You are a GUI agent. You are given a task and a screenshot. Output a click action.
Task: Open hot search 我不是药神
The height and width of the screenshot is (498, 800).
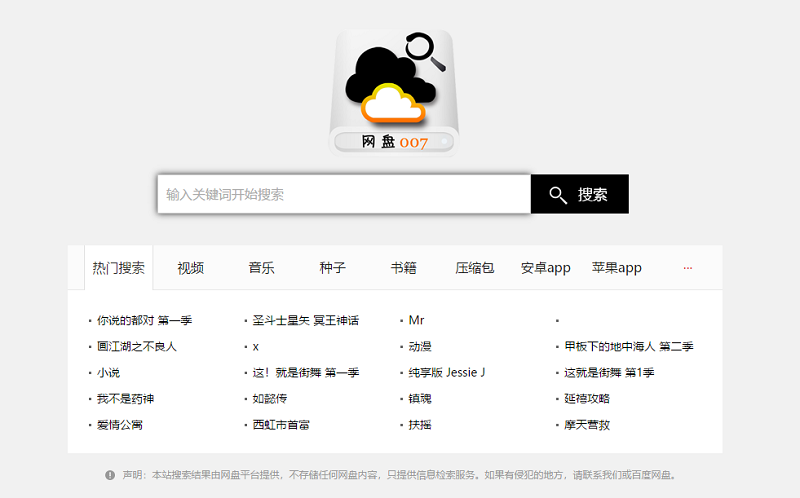[x=126, y=399]
